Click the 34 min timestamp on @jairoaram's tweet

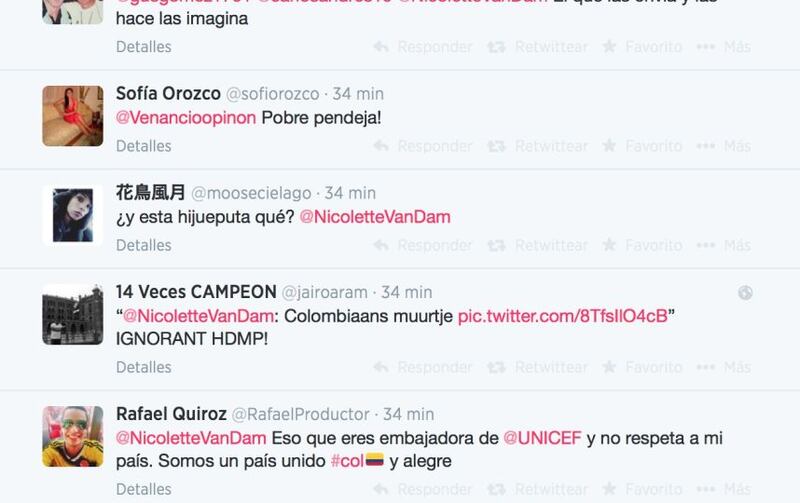[407, 293]
